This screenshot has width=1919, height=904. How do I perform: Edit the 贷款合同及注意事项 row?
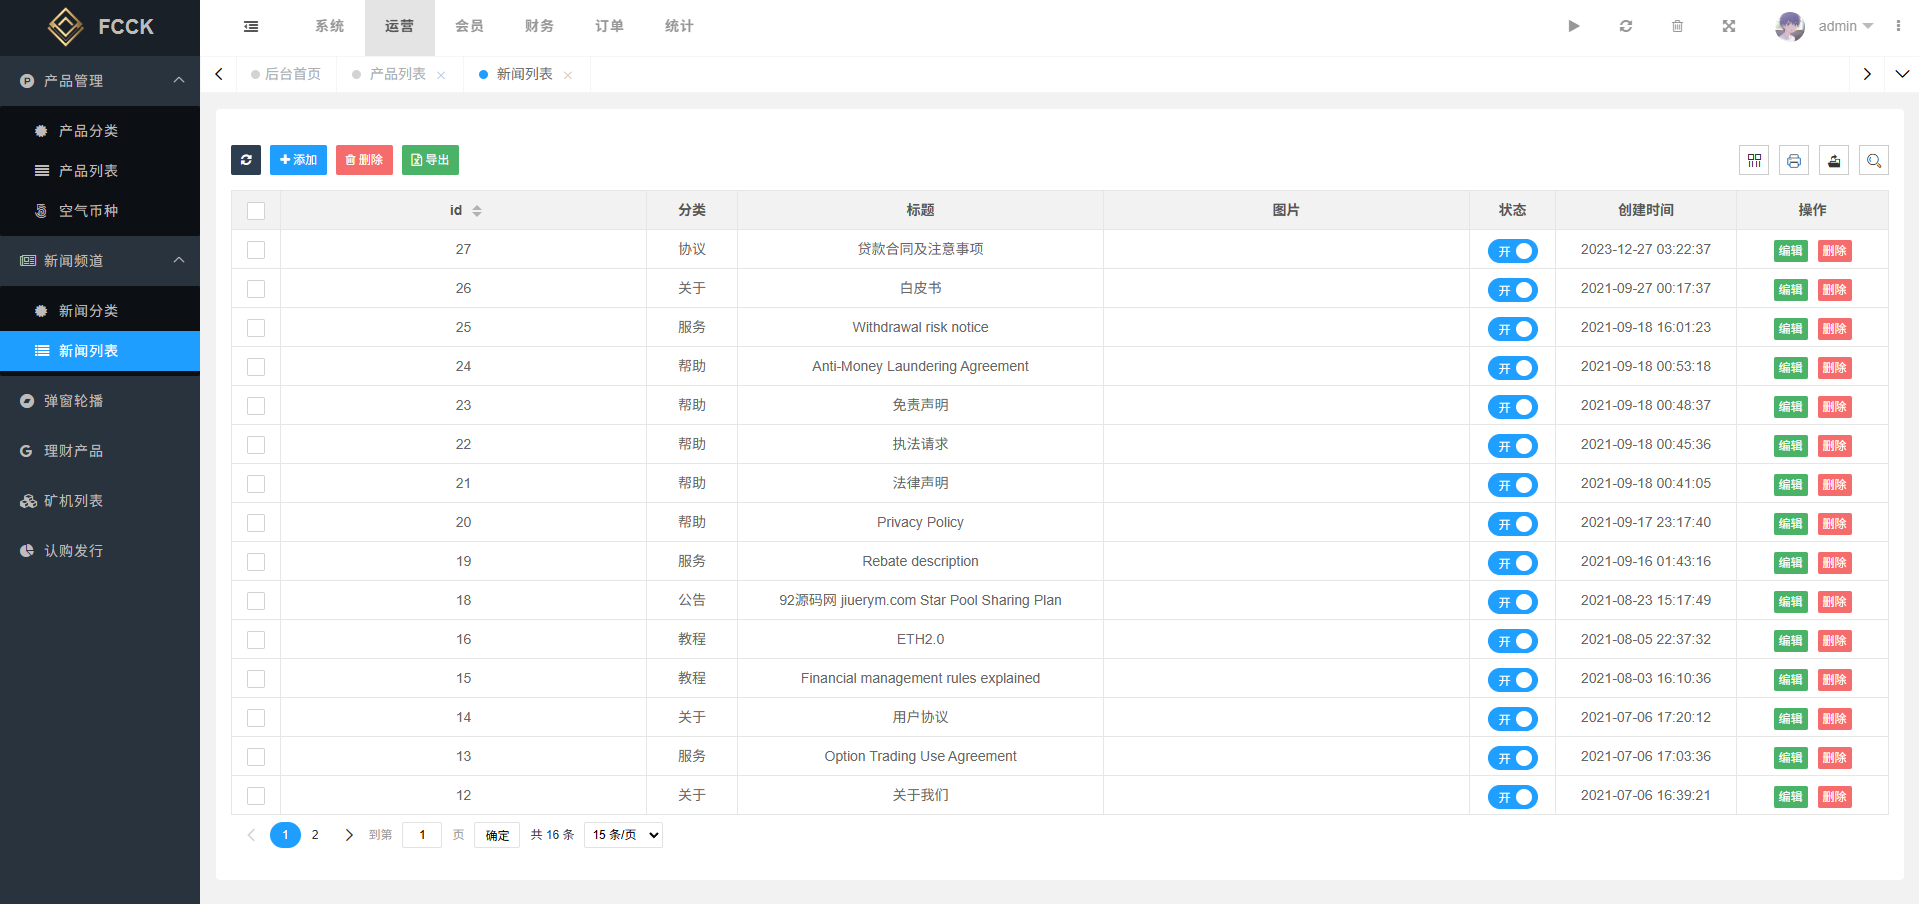click(x=1790, y=251)
